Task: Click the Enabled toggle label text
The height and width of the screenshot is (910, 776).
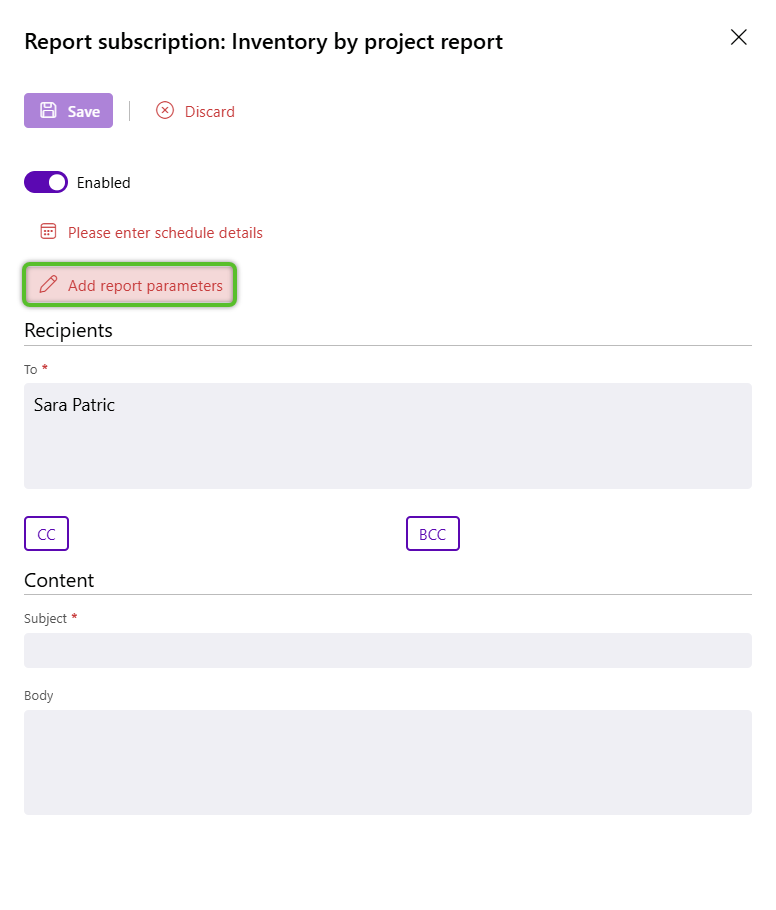Action: pyautogui.click(x=104, y=183)
